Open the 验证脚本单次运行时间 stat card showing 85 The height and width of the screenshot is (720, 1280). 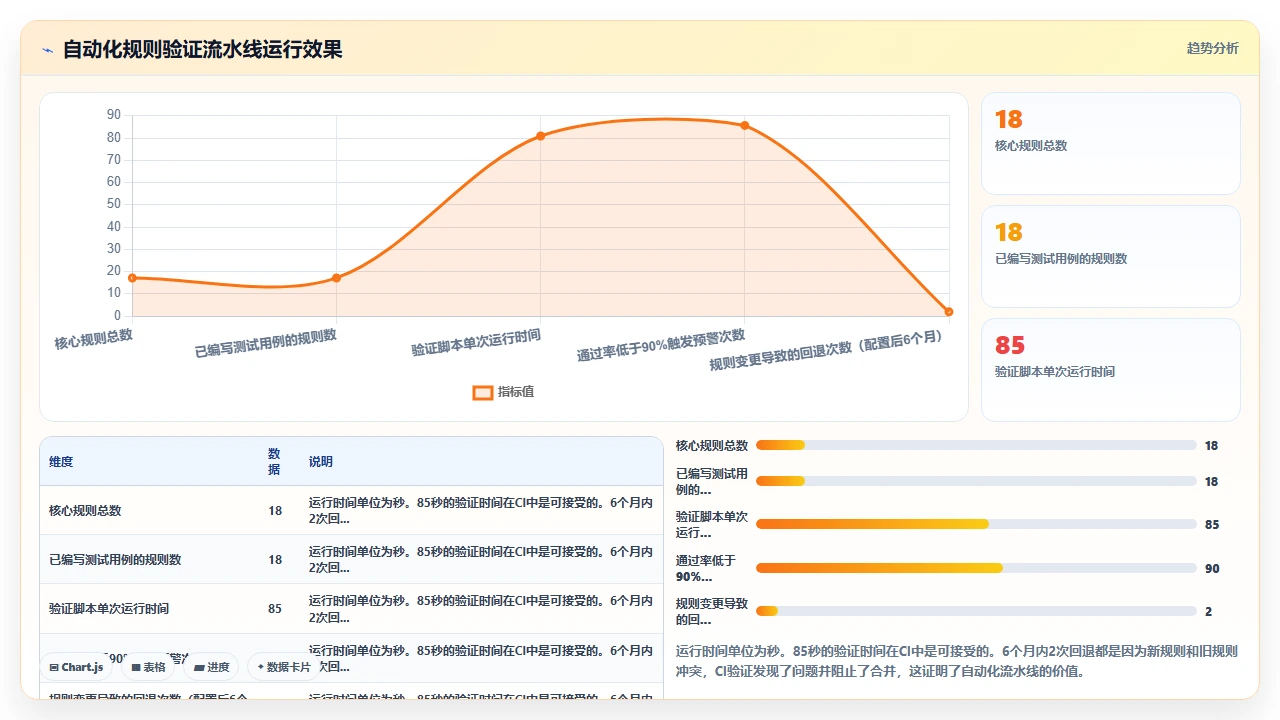pos(1111,370)
